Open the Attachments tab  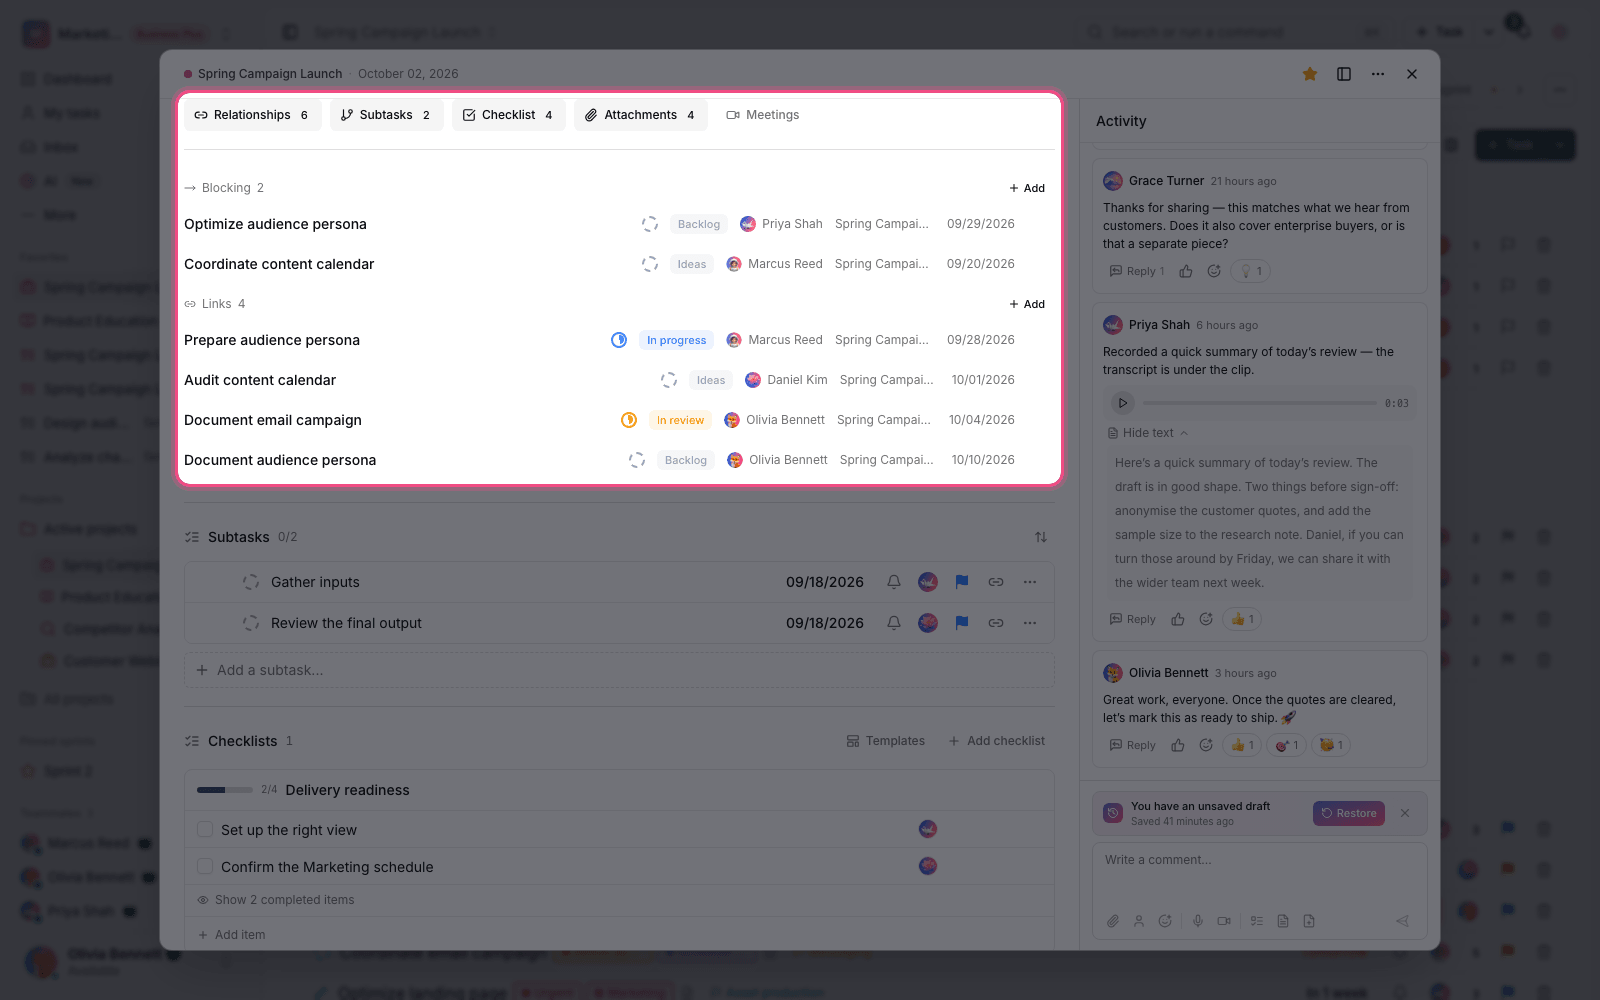(641, 115)
